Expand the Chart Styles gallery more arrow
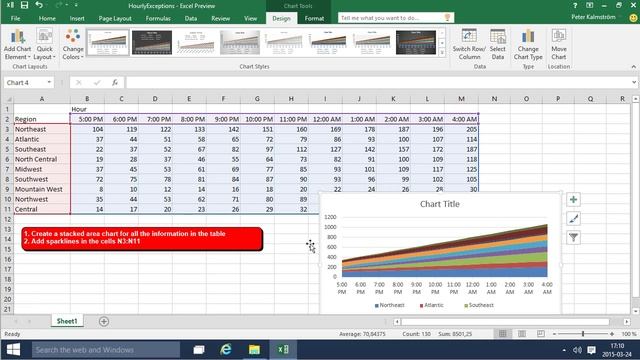This screenshot has height=360, width=640. (442, 52)
